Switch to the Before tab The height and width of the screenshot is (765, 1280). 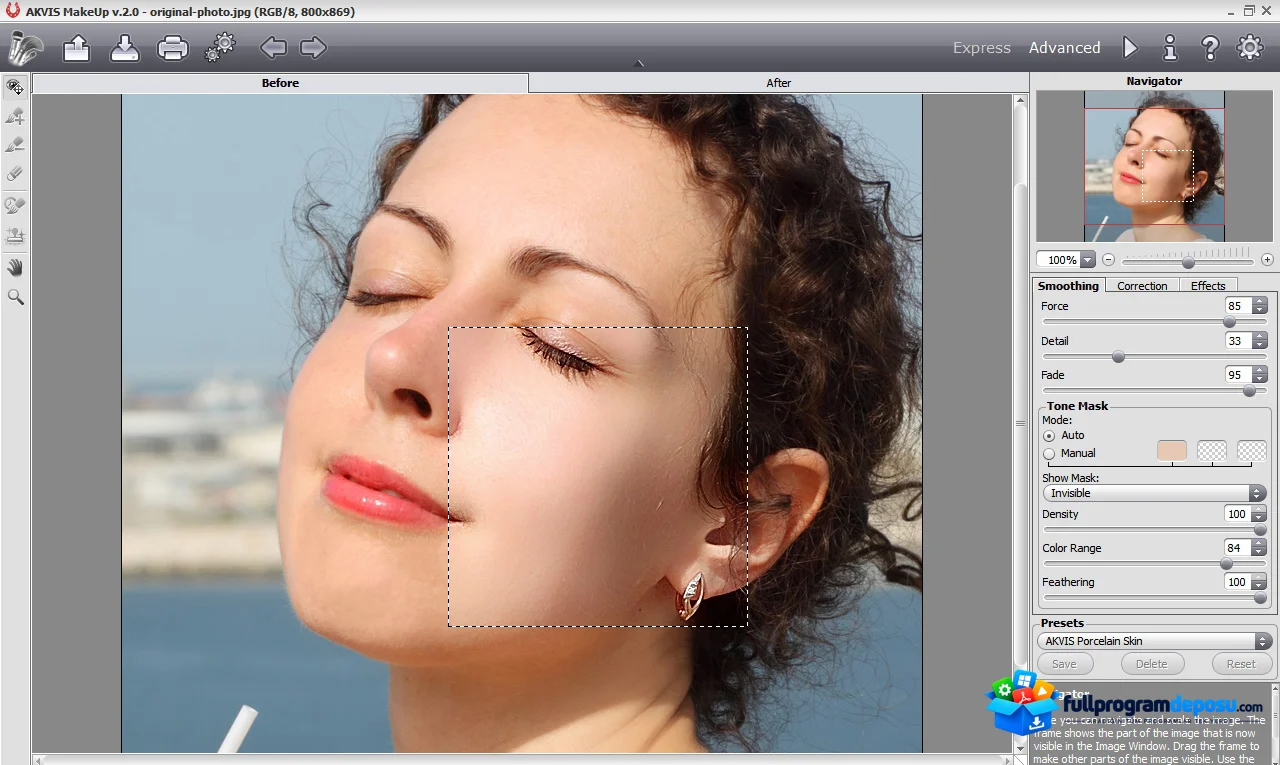point(280,83)
